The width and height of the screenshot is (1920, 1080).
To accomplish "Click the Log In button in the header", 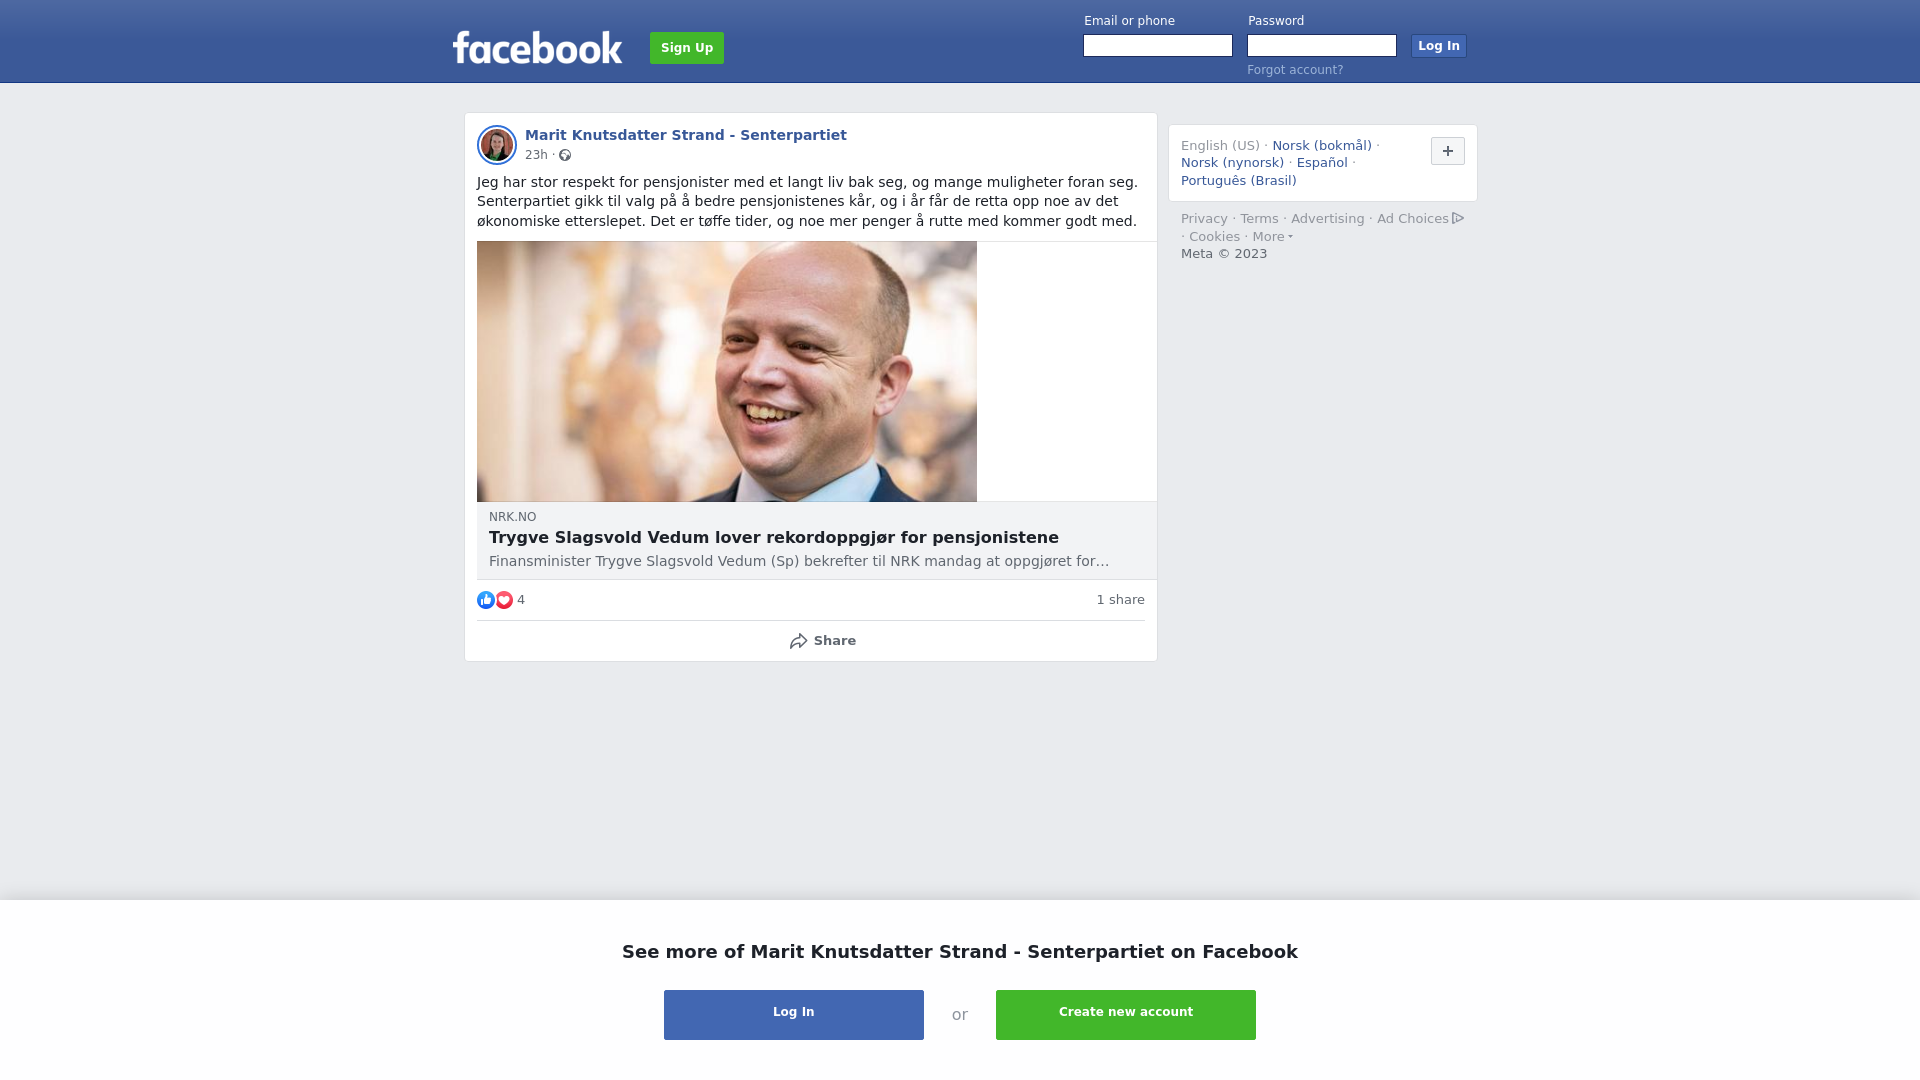I will (1439, 46).
